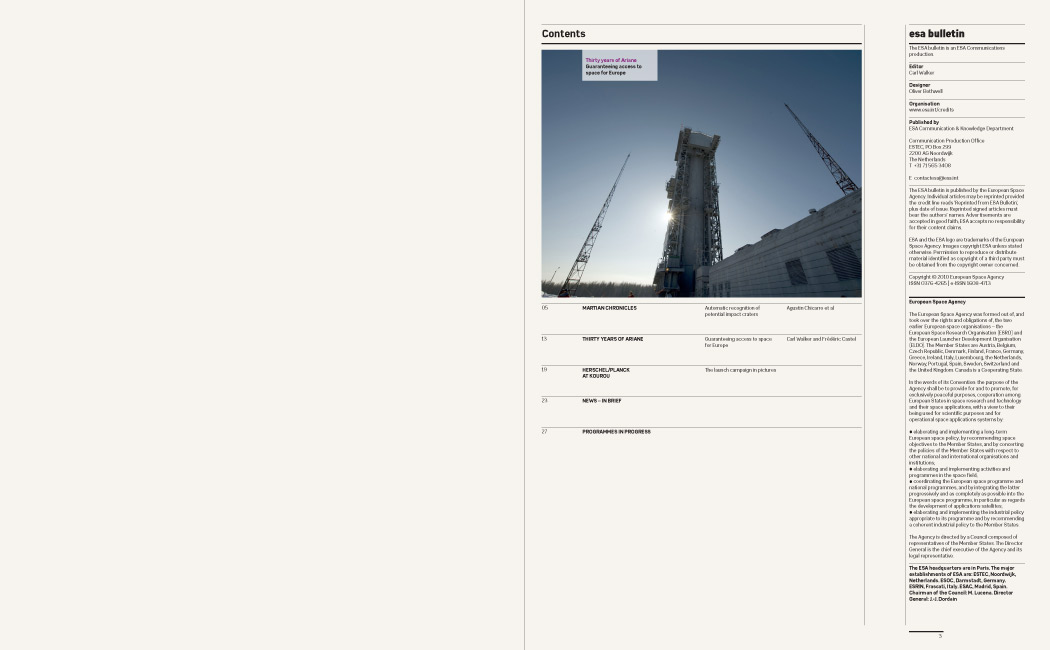
Task: Click the contactesa@esa.int email address
Action: click(933, 178)
